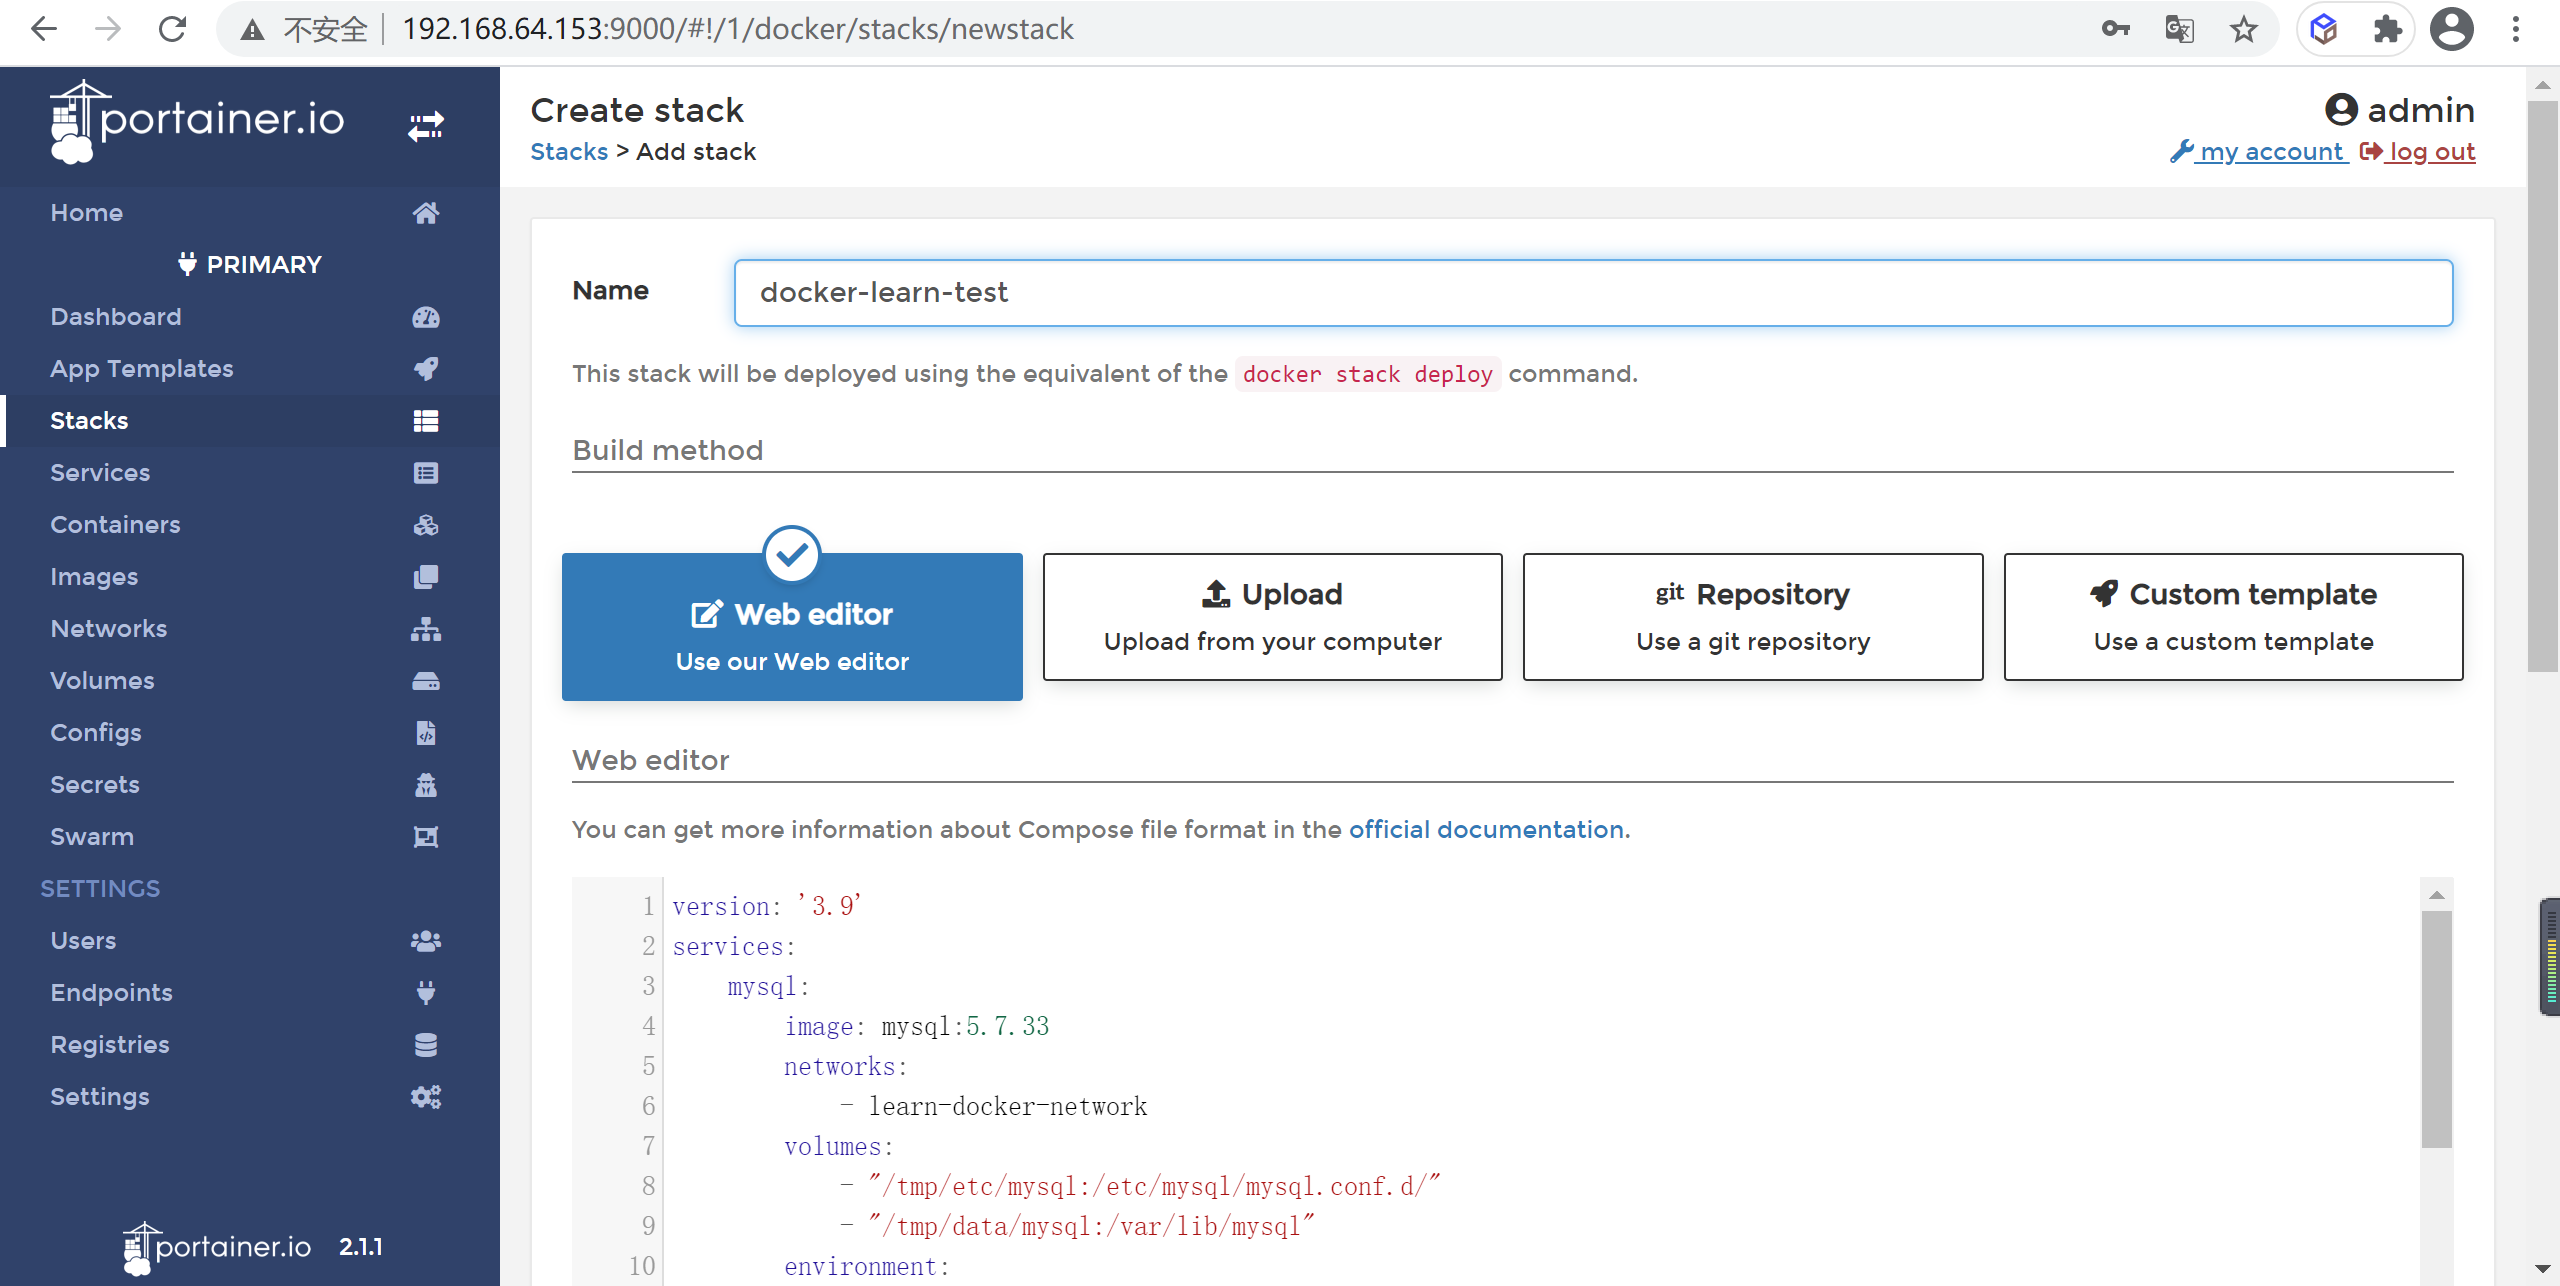
Task: Select the Web editor build method
Action: [792, 627]
